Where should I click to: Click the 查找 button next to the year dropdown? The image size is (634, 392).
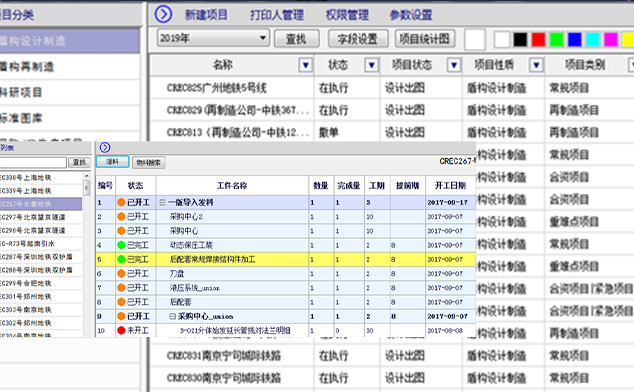click(x=296, y=39)
